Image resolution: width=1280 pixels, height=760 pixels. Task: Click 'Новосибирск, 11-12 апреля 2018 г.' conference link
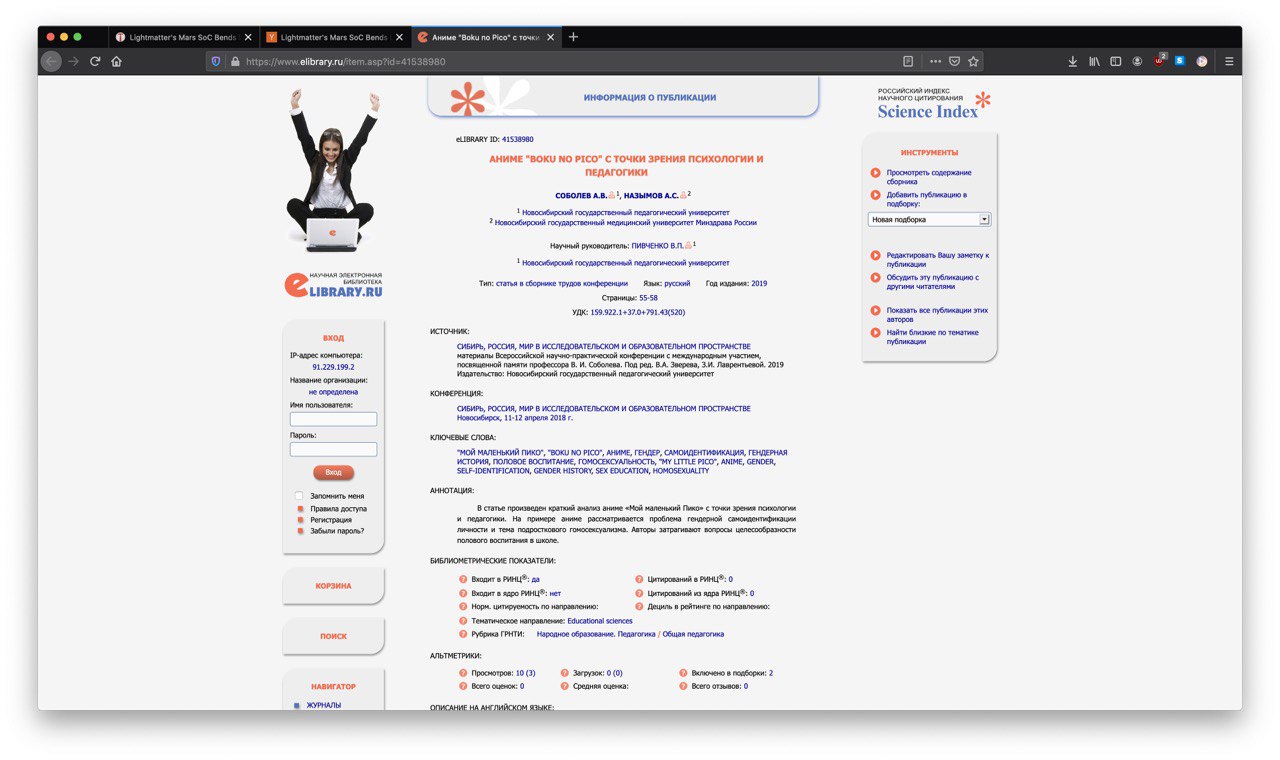click(514, 418)
